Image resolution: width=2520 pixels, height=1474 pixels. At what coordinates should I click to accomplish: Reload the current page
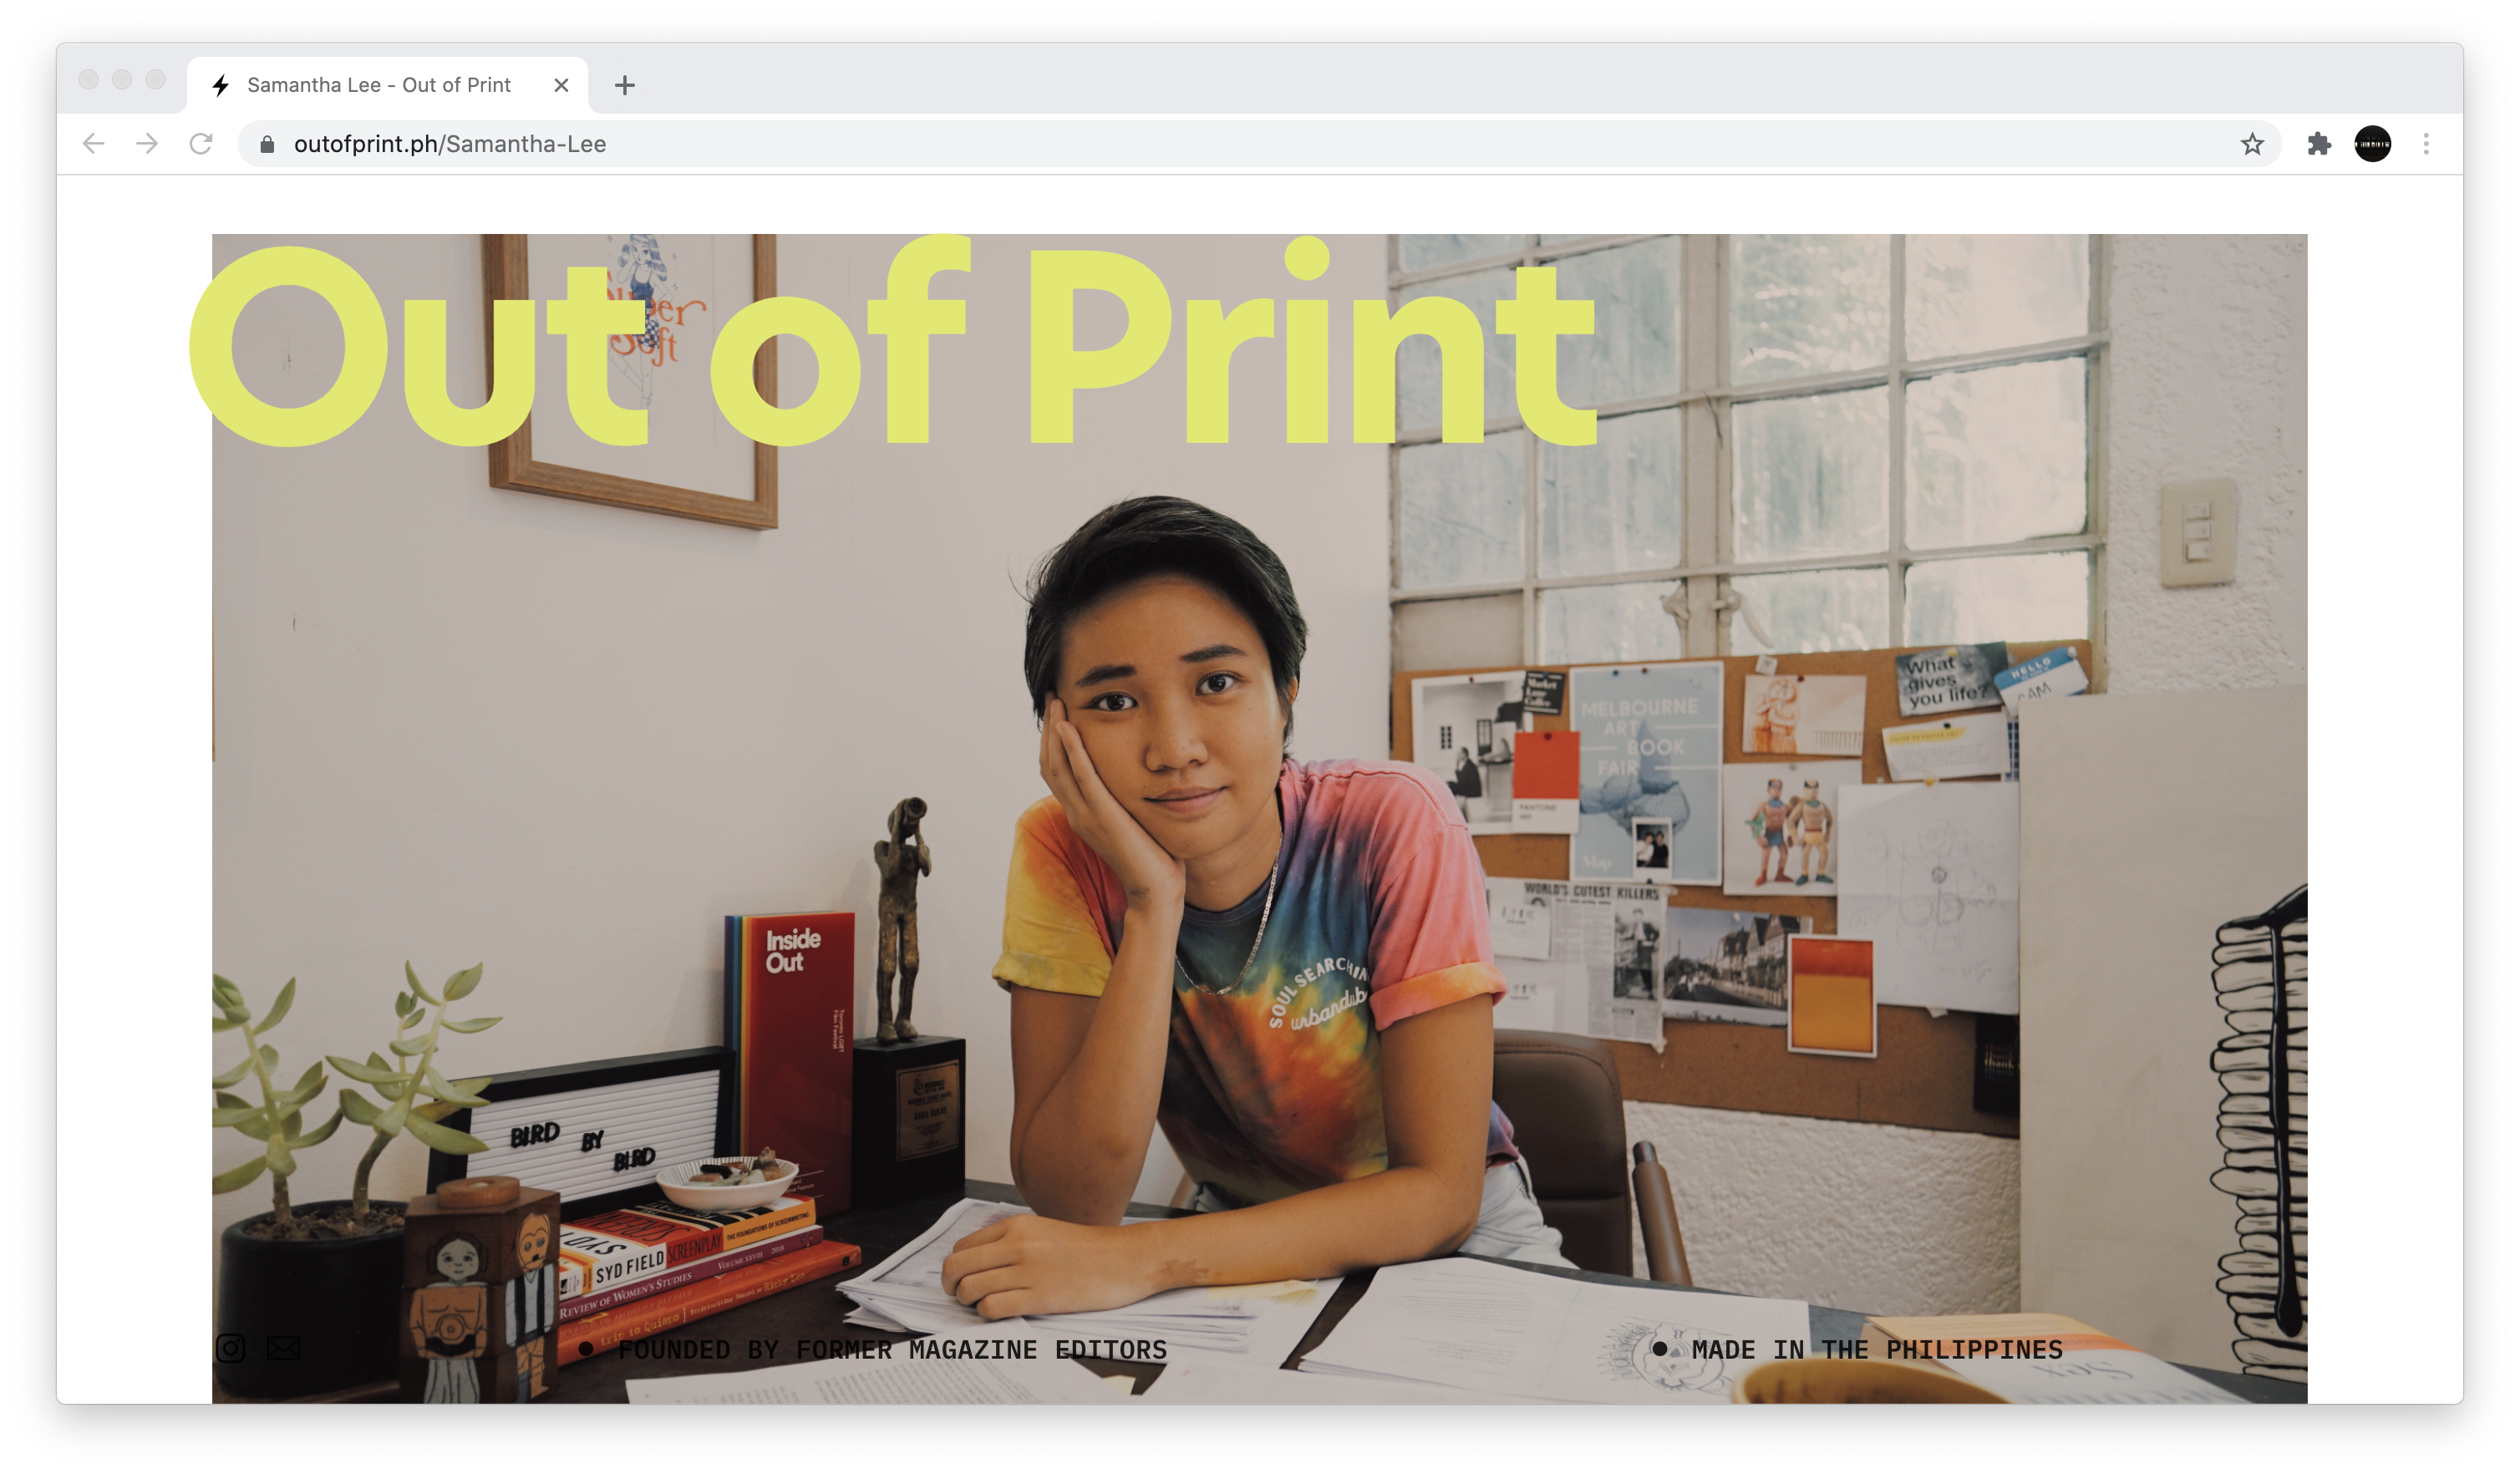point(201,144)
